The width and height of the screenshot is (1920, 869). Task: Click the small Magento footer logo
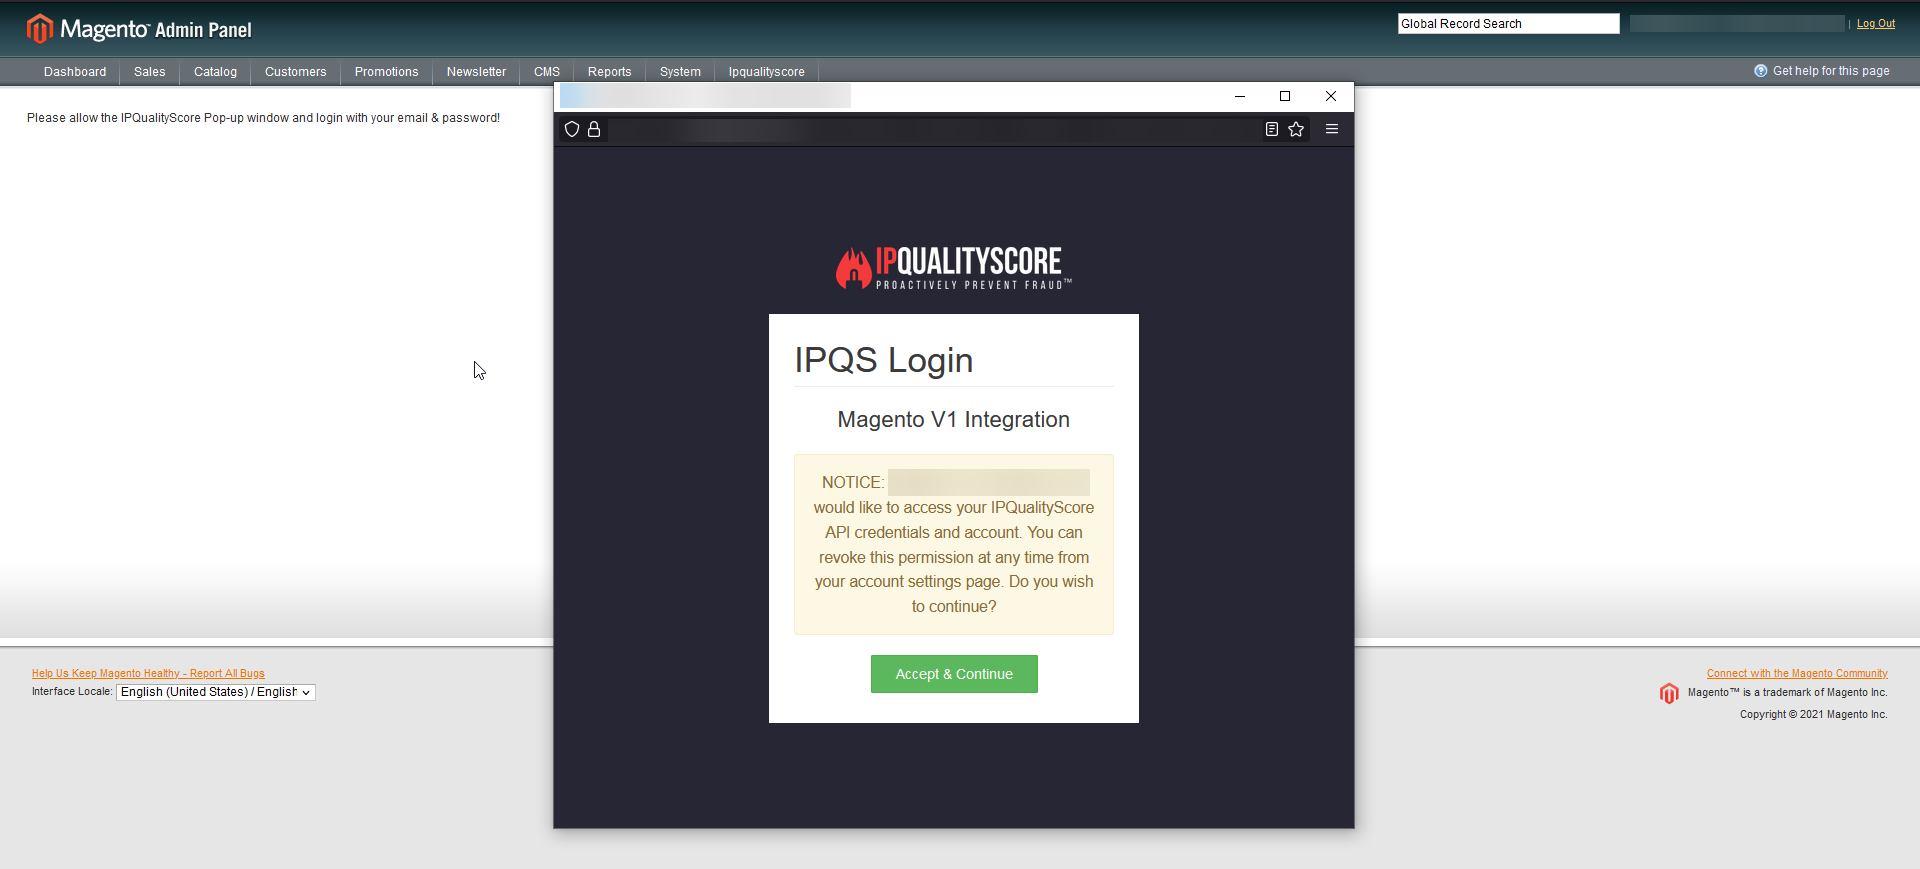point(1669,693)
